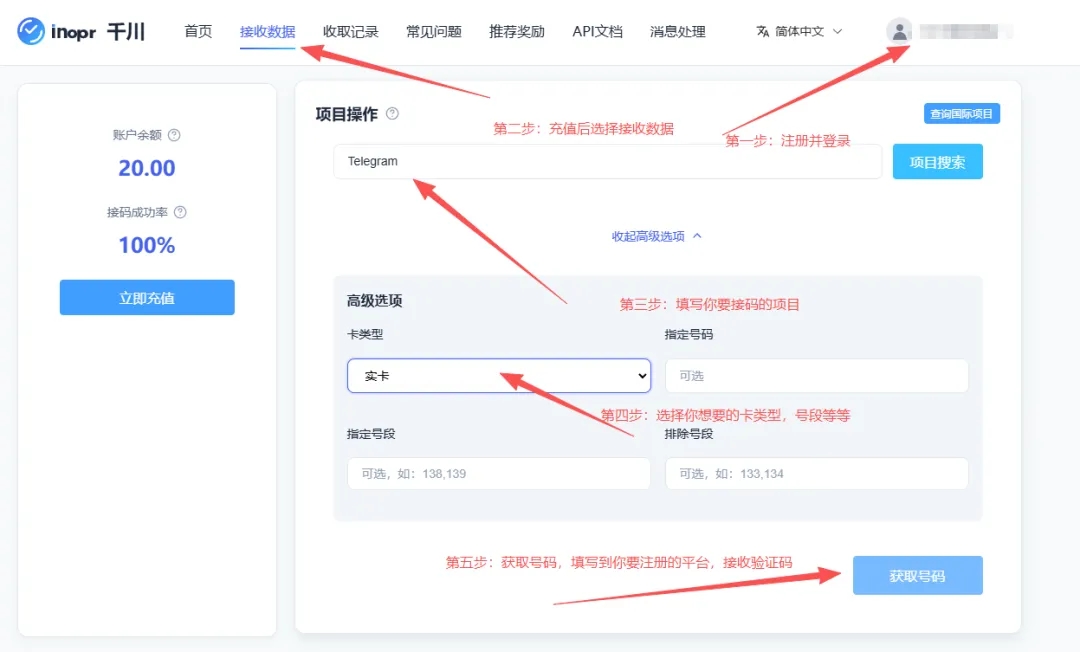This screenshot has width=1080, height=652.
Task: Click the 获取号码 button
Action: tap(917, 576)
